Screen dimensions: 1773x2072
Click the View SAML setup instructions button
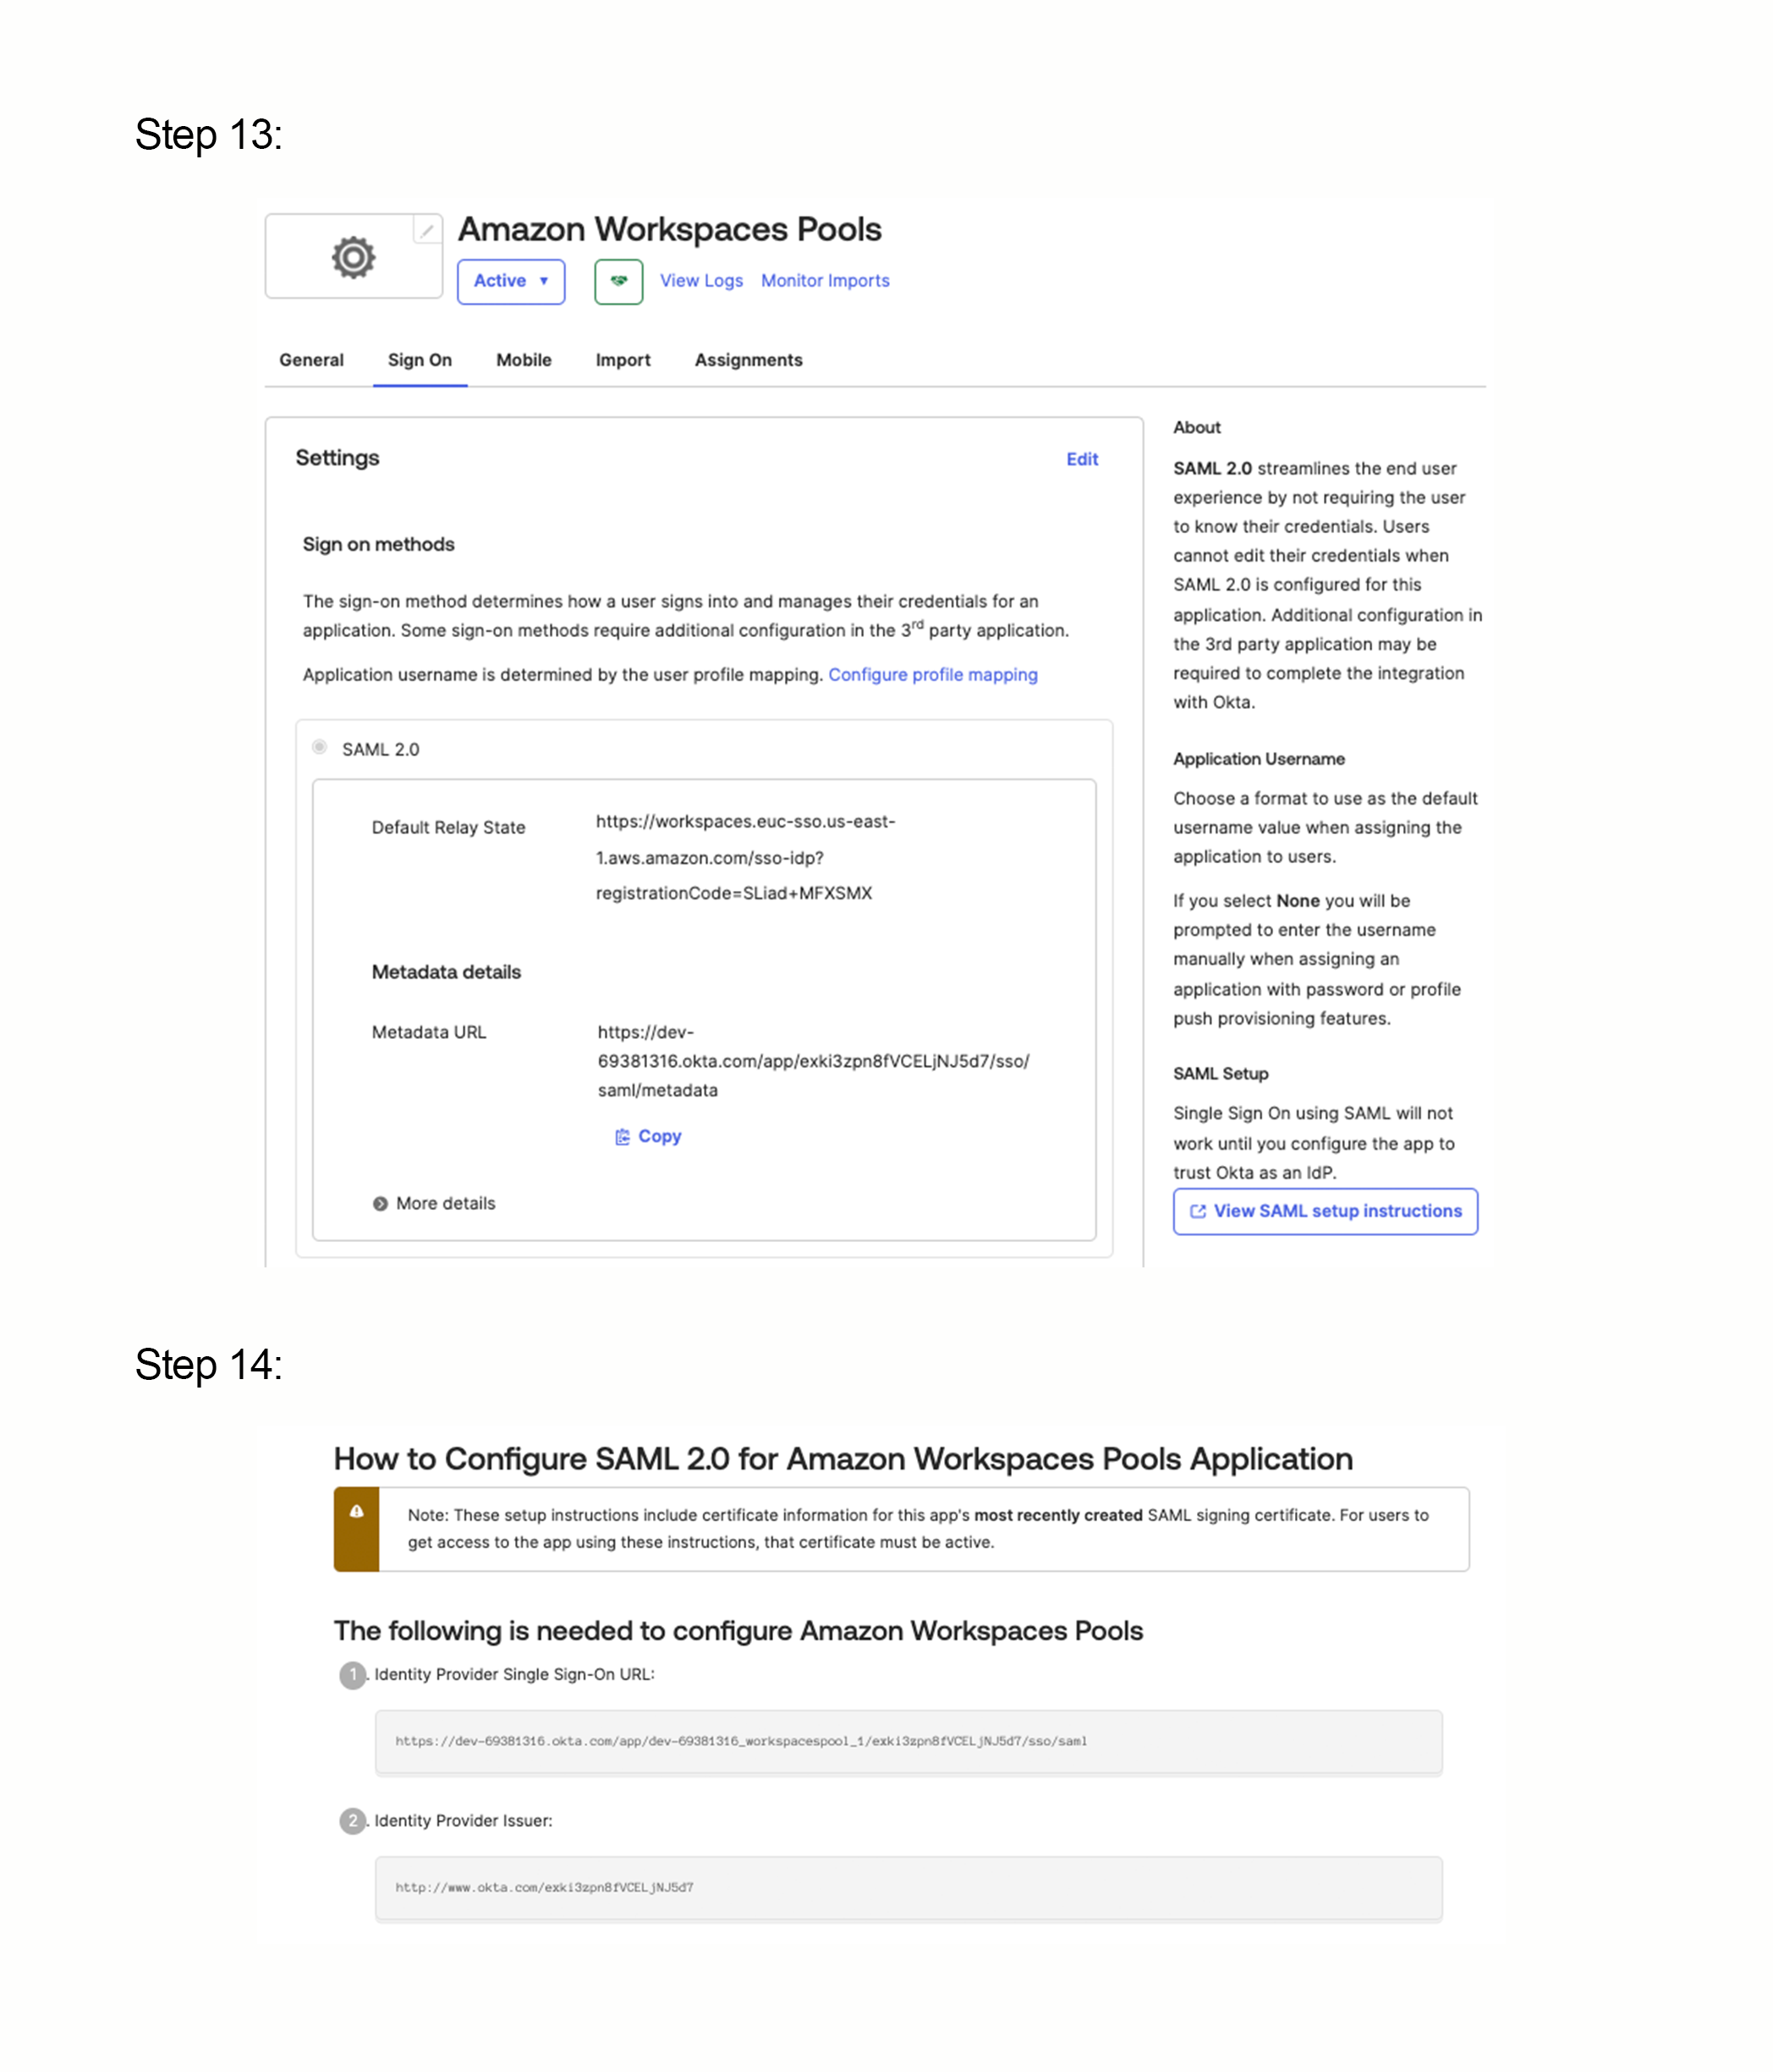click(x=1326, y=1210)
